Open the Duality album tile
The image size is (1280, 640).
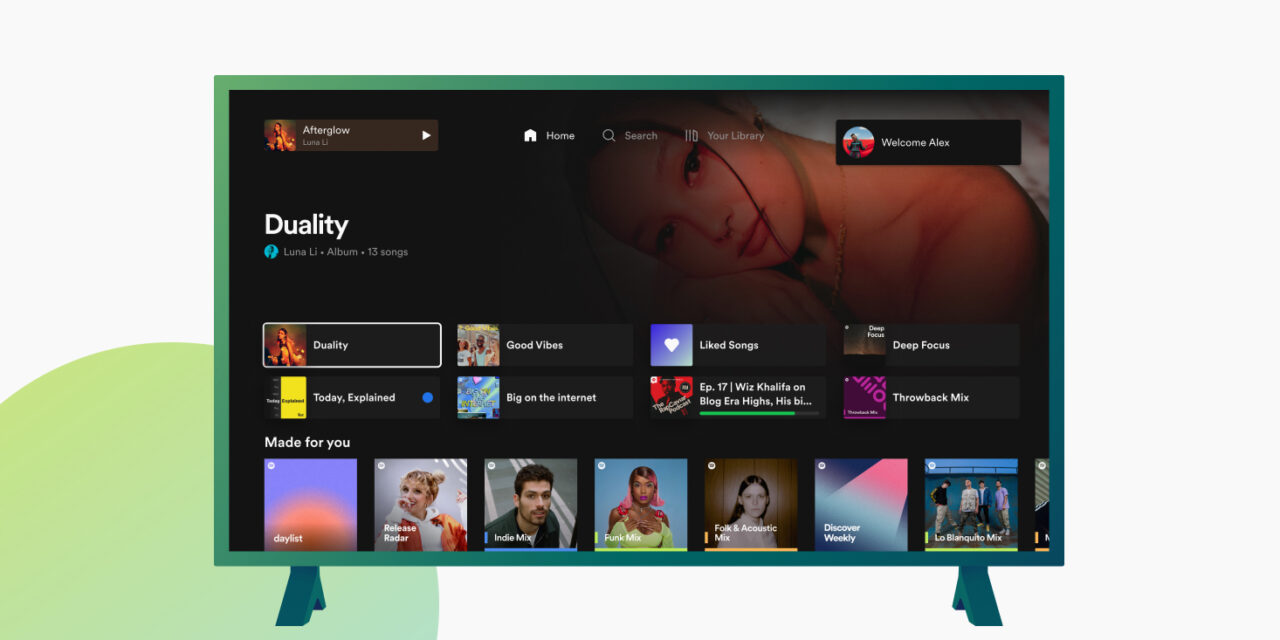coord(352,345)
